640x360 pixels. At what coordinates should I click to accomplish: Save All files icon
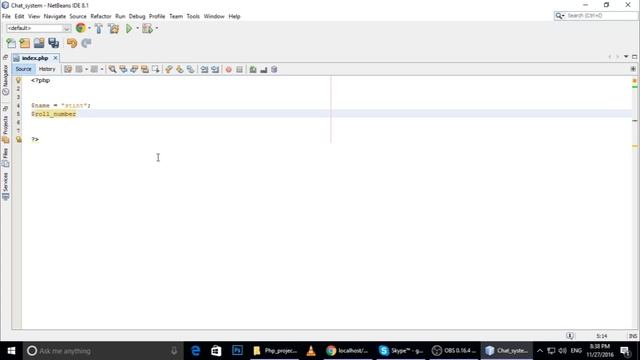click(53, 43)
